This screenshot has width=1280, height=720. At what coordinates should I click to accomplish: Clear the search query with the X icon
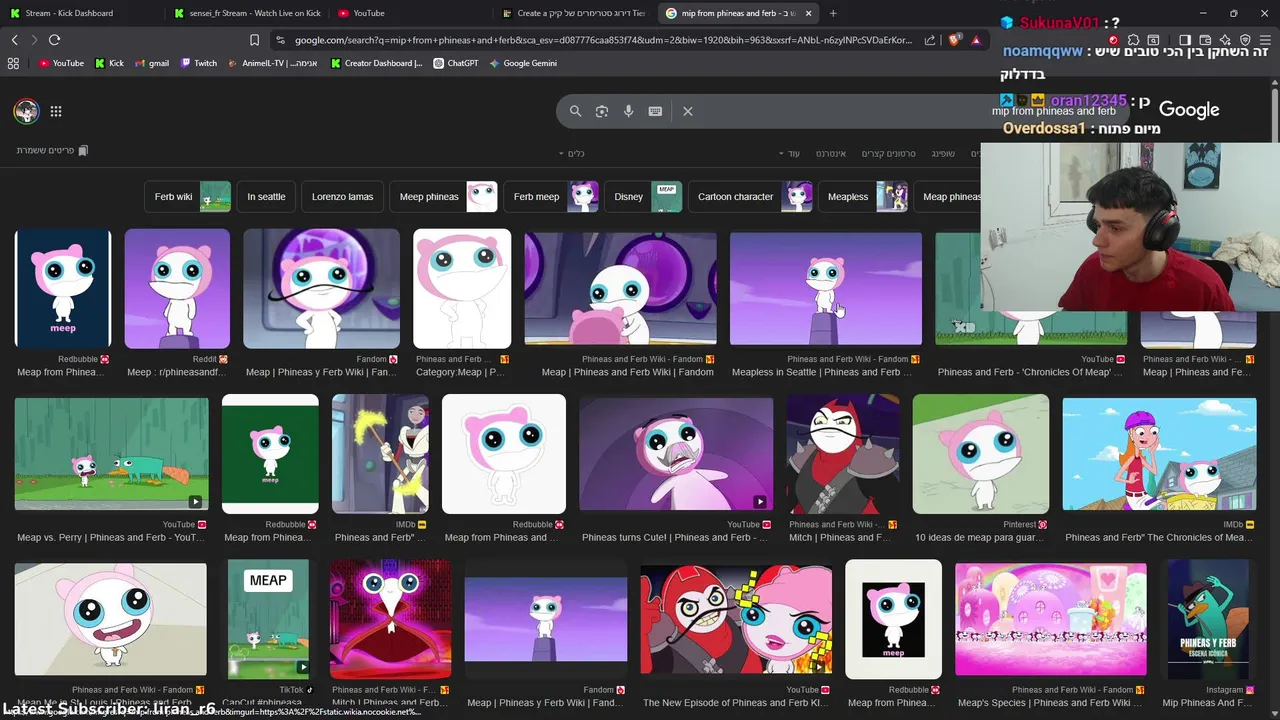click(x=688, y=111)
